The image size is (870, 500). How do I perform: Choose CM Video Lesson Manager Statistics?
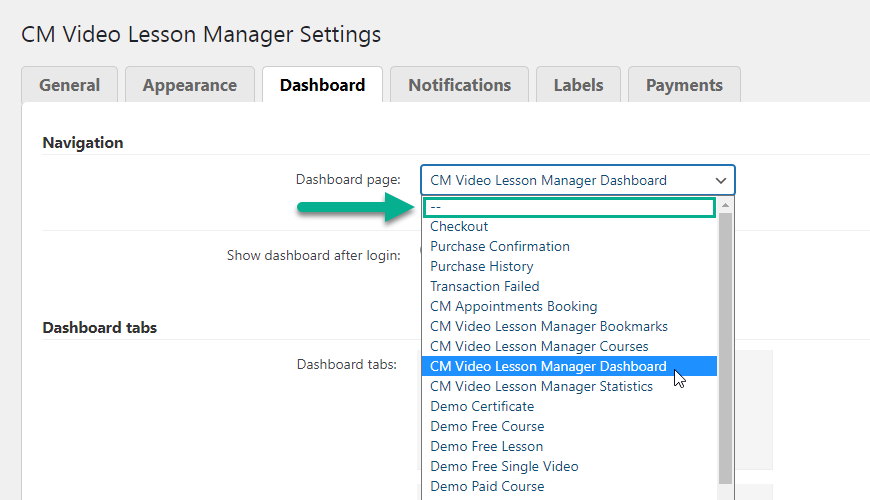click(x=569, y=386)
